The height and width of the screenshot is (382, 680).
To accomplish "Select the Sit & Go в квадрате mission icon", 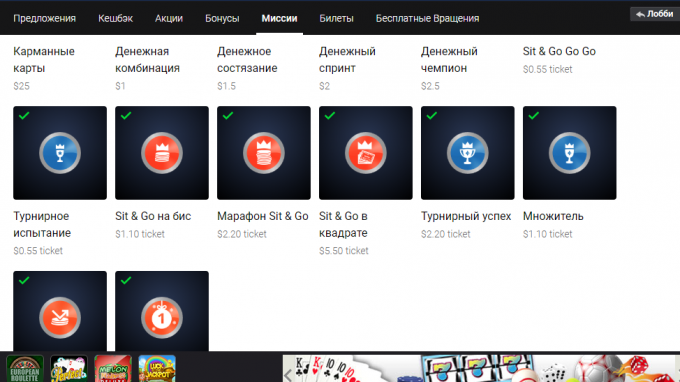I will tap(366, 153).
